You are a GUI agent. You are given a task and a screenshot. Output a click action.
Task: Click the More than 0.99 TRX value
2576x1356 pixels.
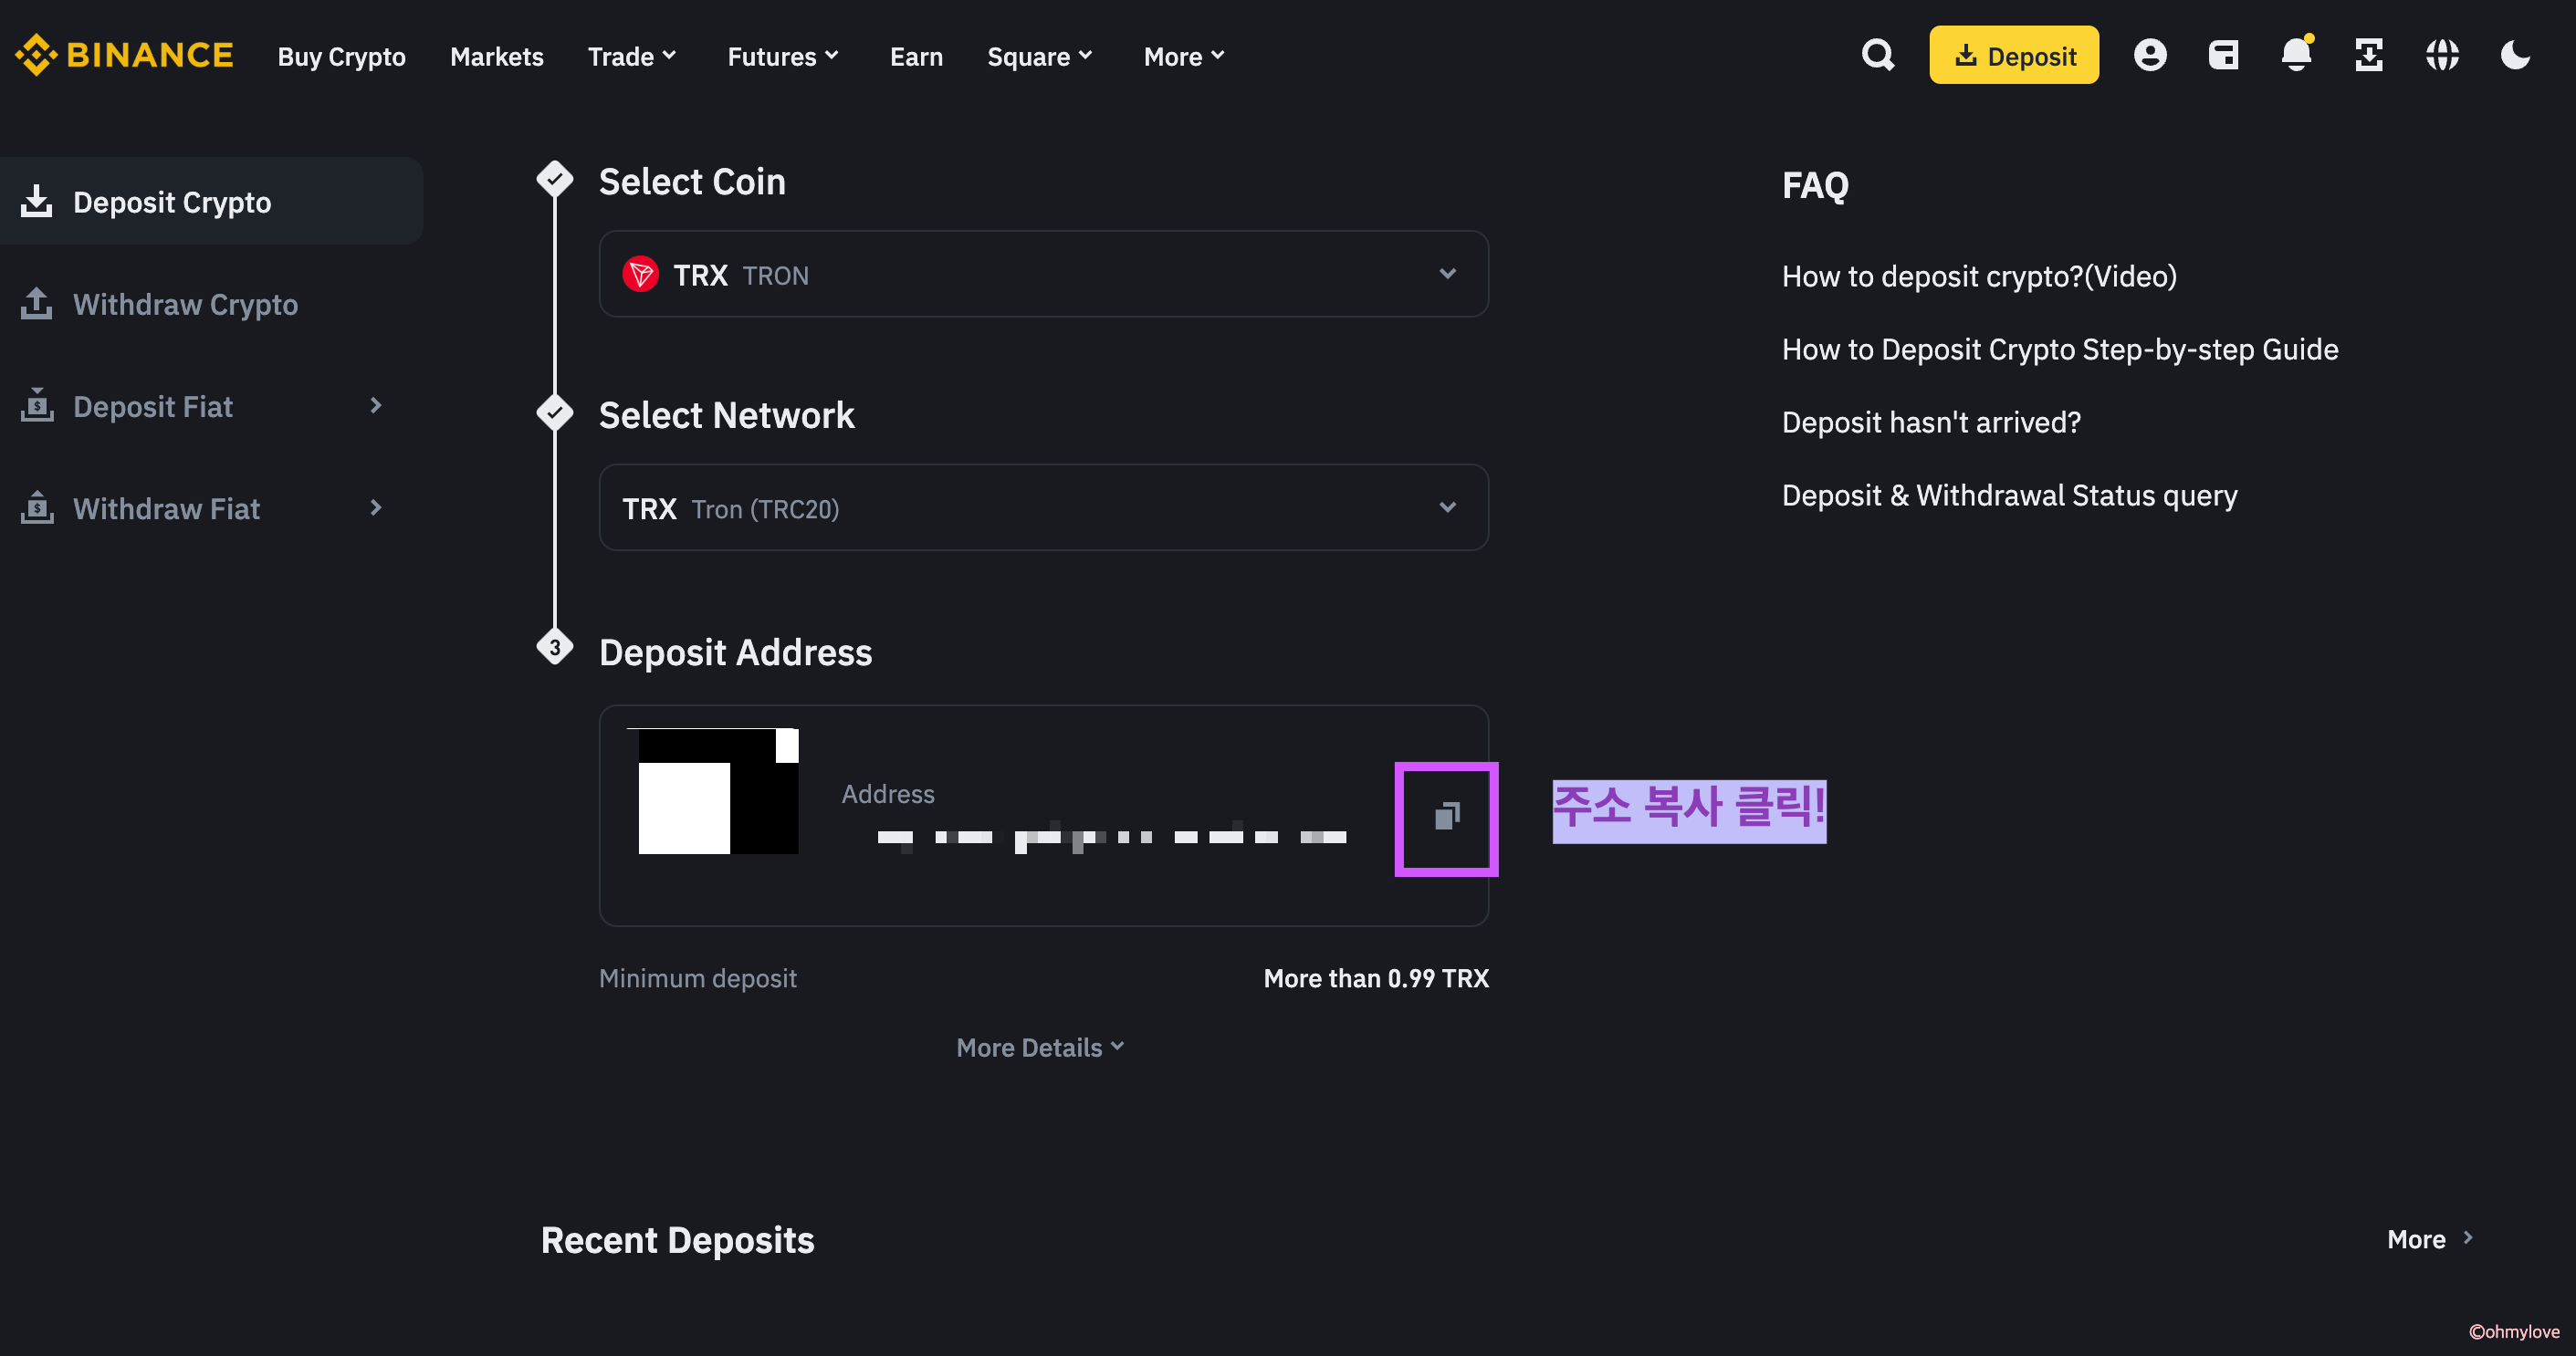pyautogui.click(x=1376, y=978)
